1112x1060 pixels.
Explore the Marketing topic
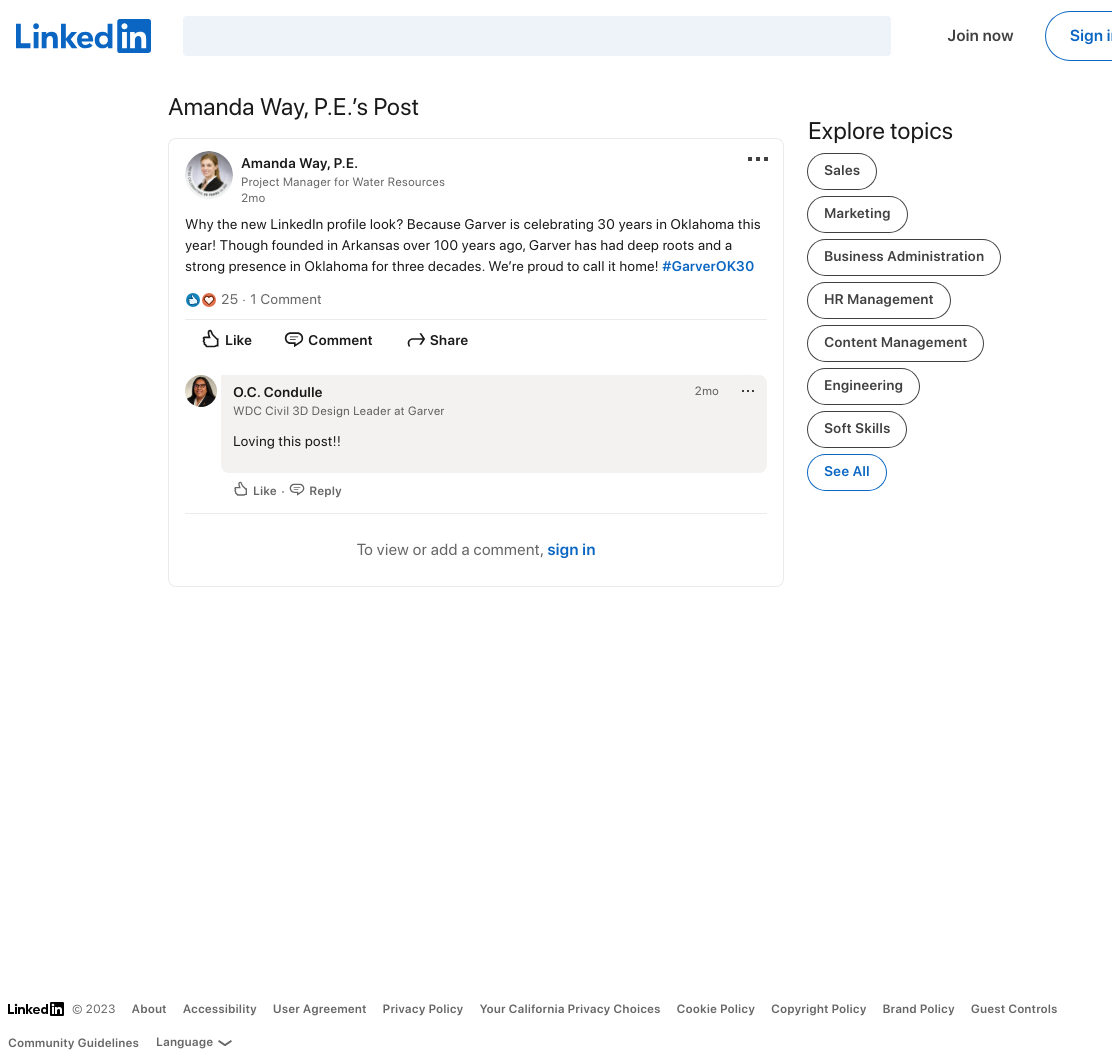tap(857, 214)
